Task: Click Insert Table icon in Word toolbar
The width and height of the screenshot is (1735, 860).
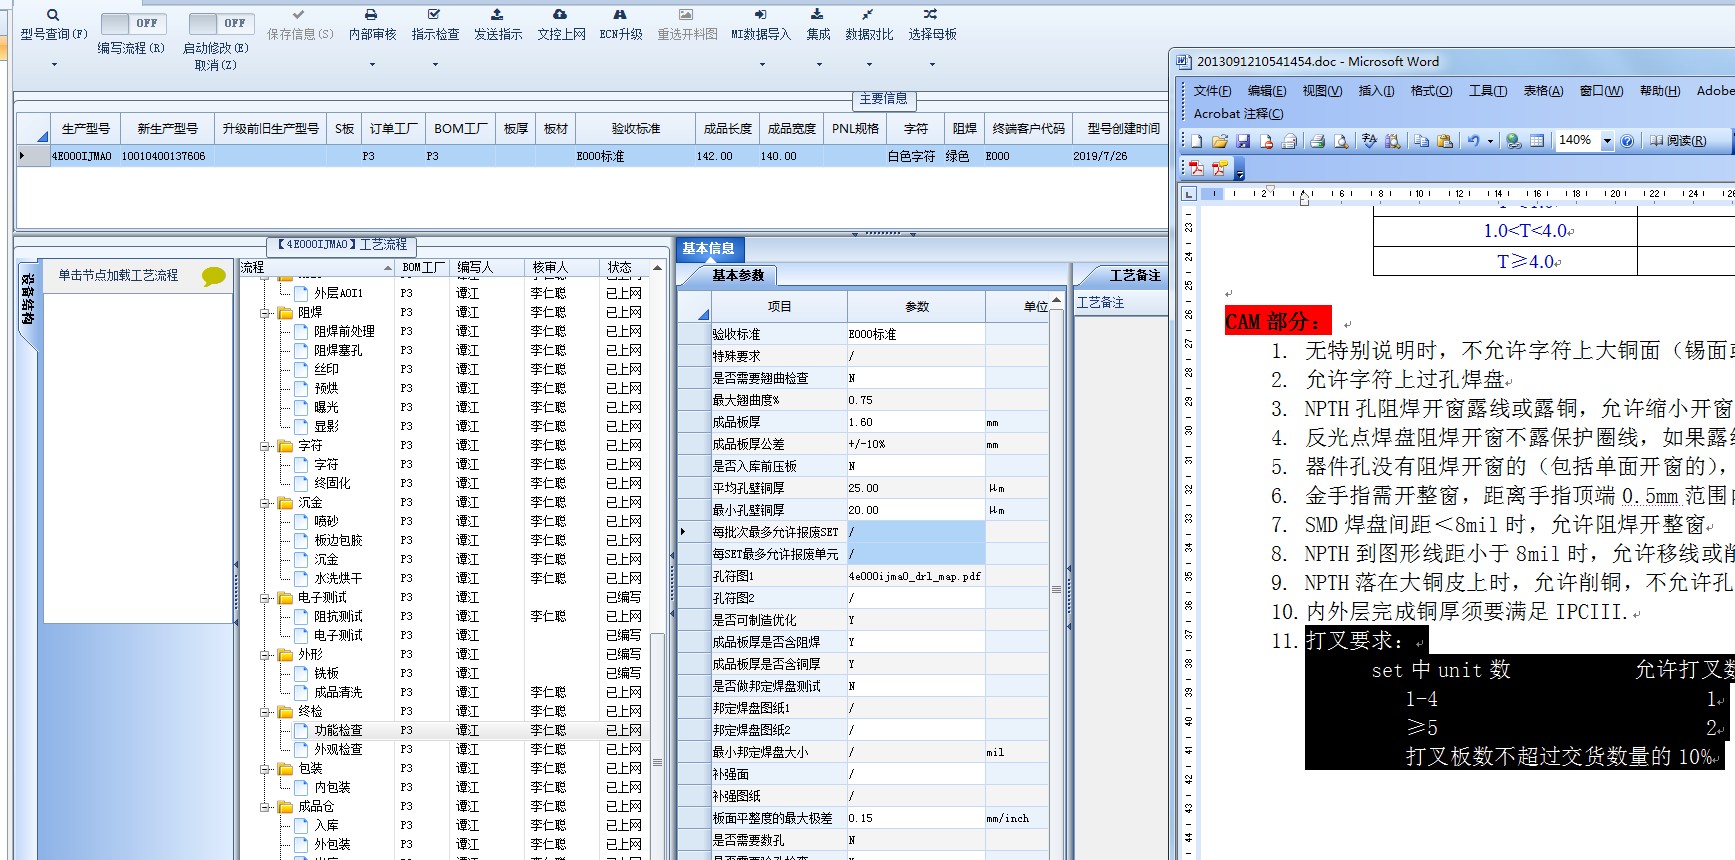Action: click(1537, 141)
